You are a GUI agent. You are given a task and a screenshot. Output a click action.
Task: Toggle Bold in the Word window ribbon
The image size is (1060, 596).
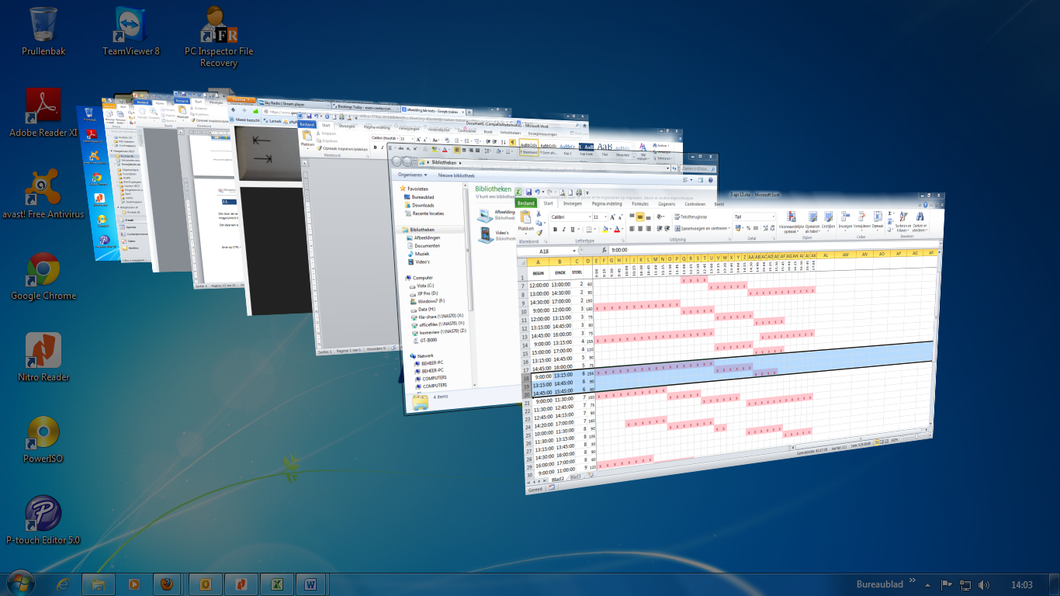[x=375, y=147]
